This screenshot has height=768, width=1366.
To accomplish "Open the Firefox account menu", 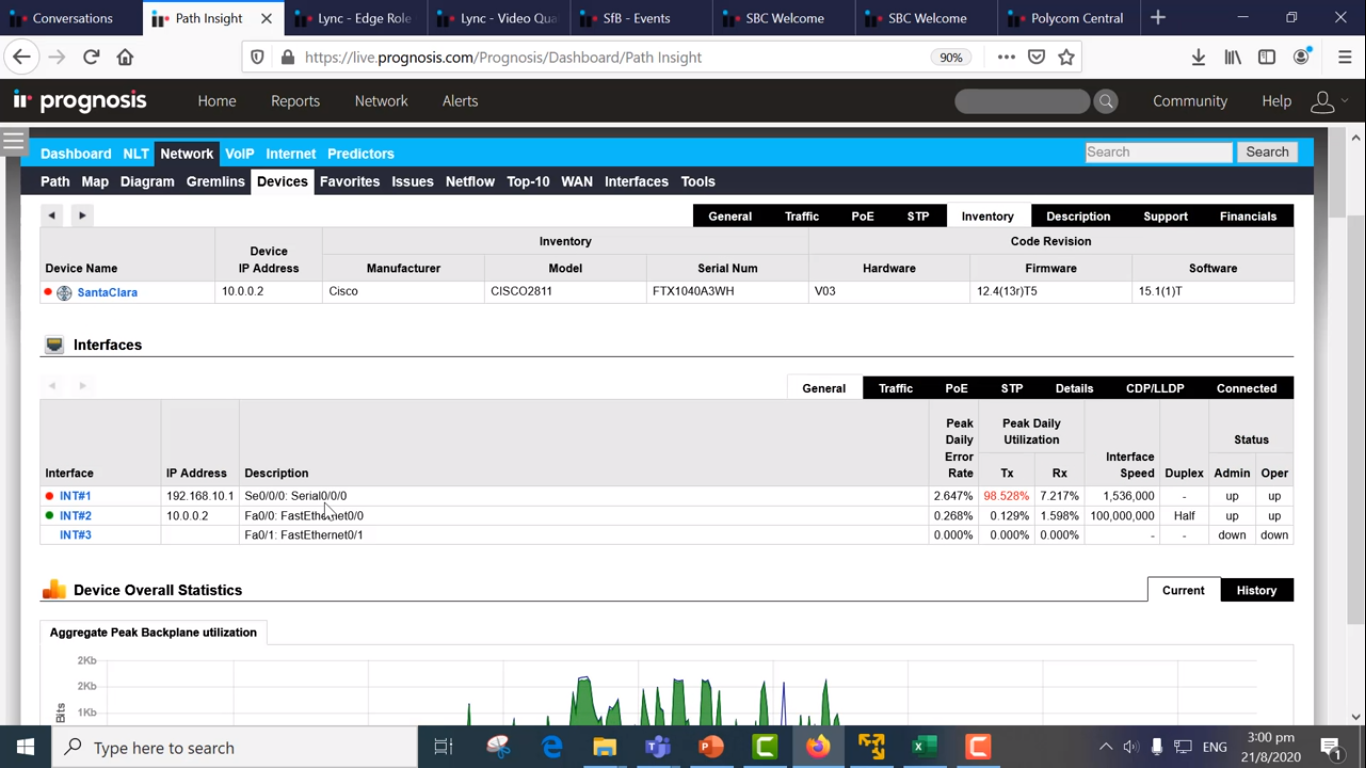I will (1302, 56).
